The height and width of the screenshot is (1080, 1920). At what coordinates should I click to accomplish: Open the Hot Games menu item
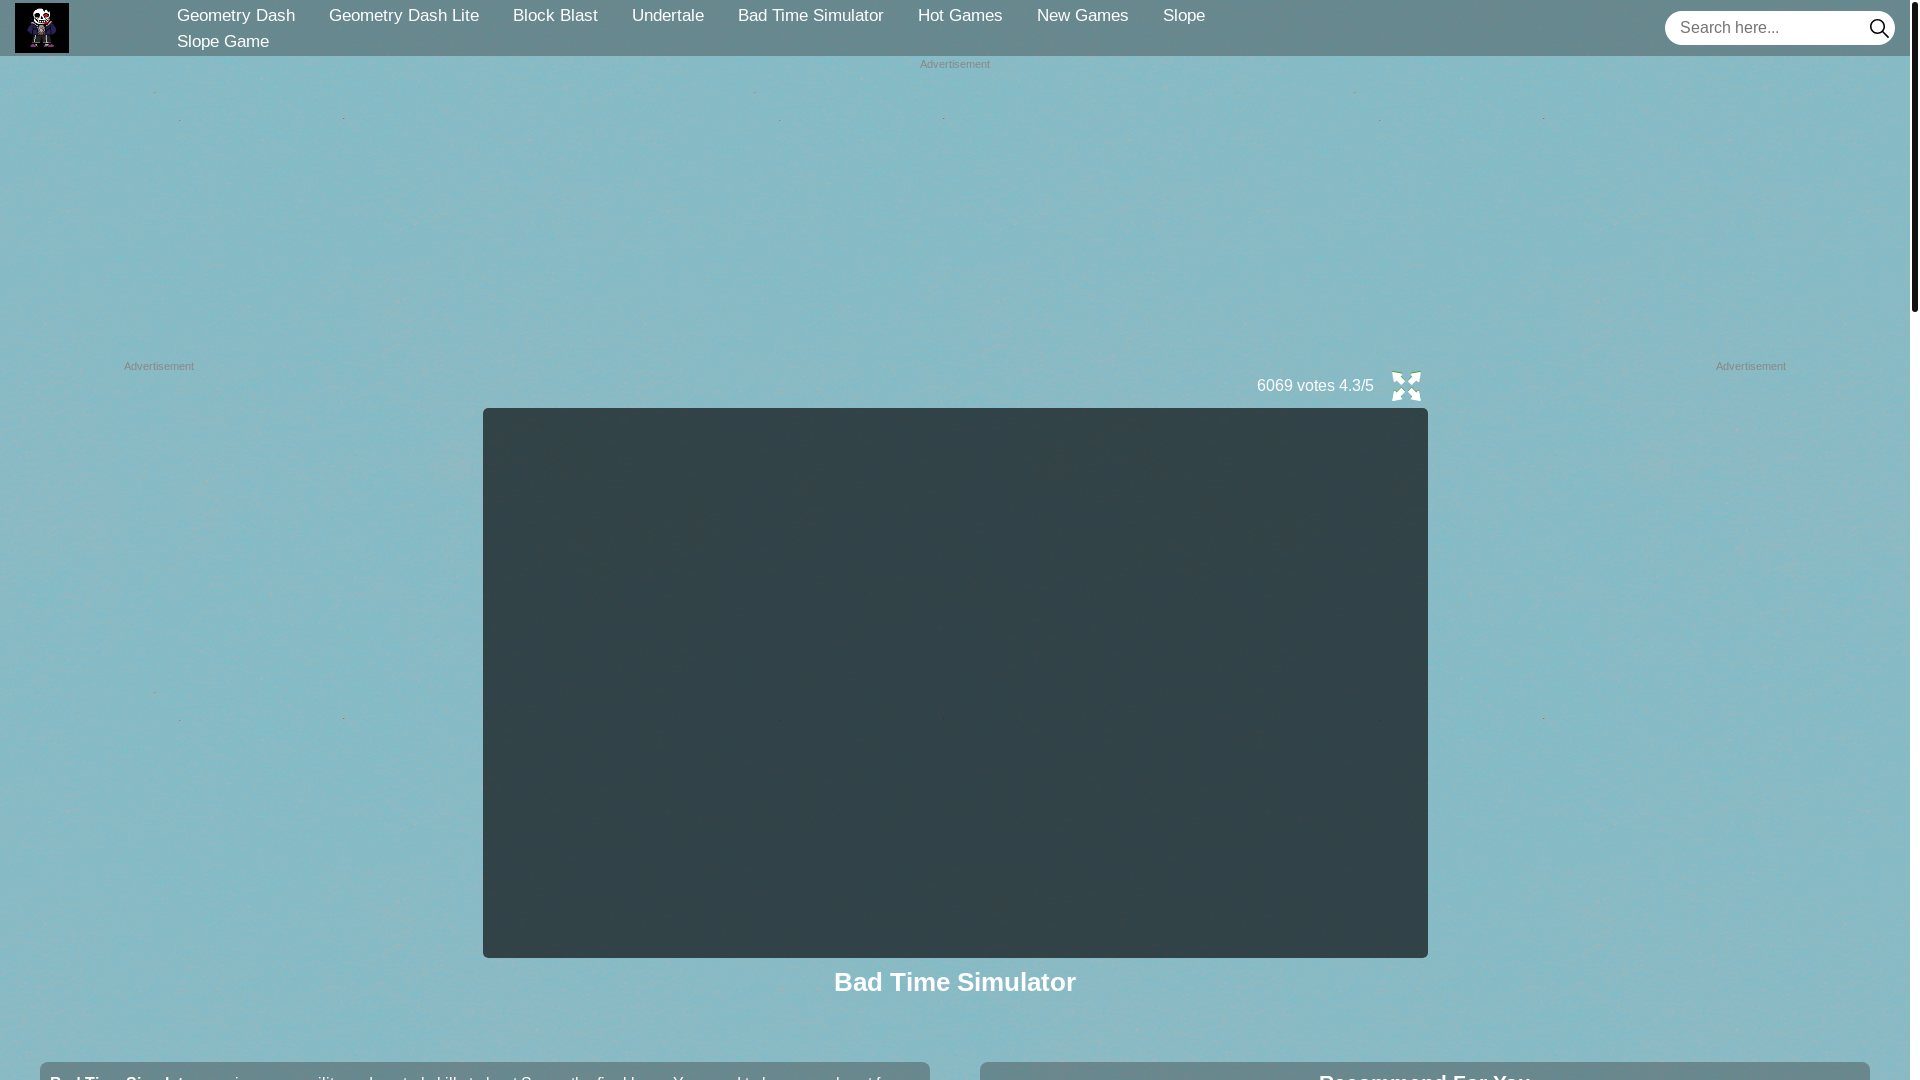click(x=960, y=15)
